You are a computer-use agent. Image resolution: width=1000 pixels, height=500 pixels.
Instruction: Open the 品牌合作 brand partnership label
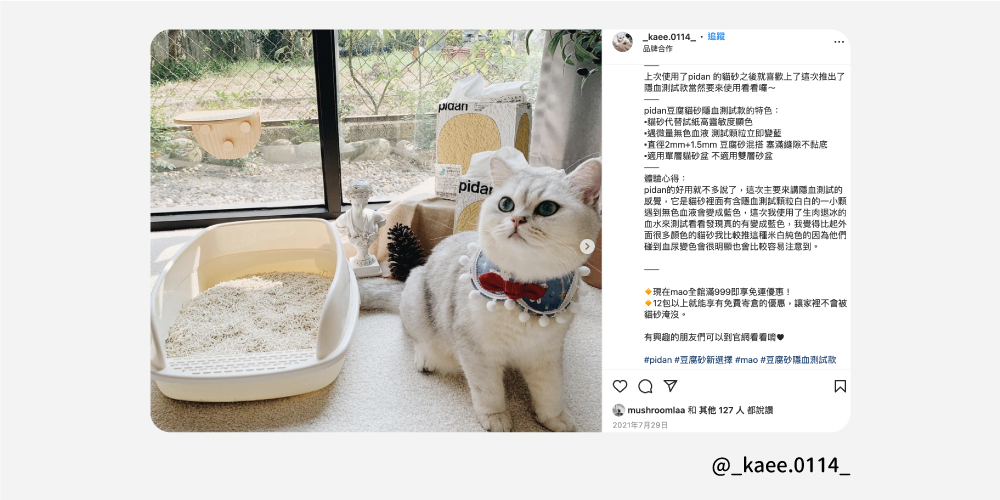(657, 48)
